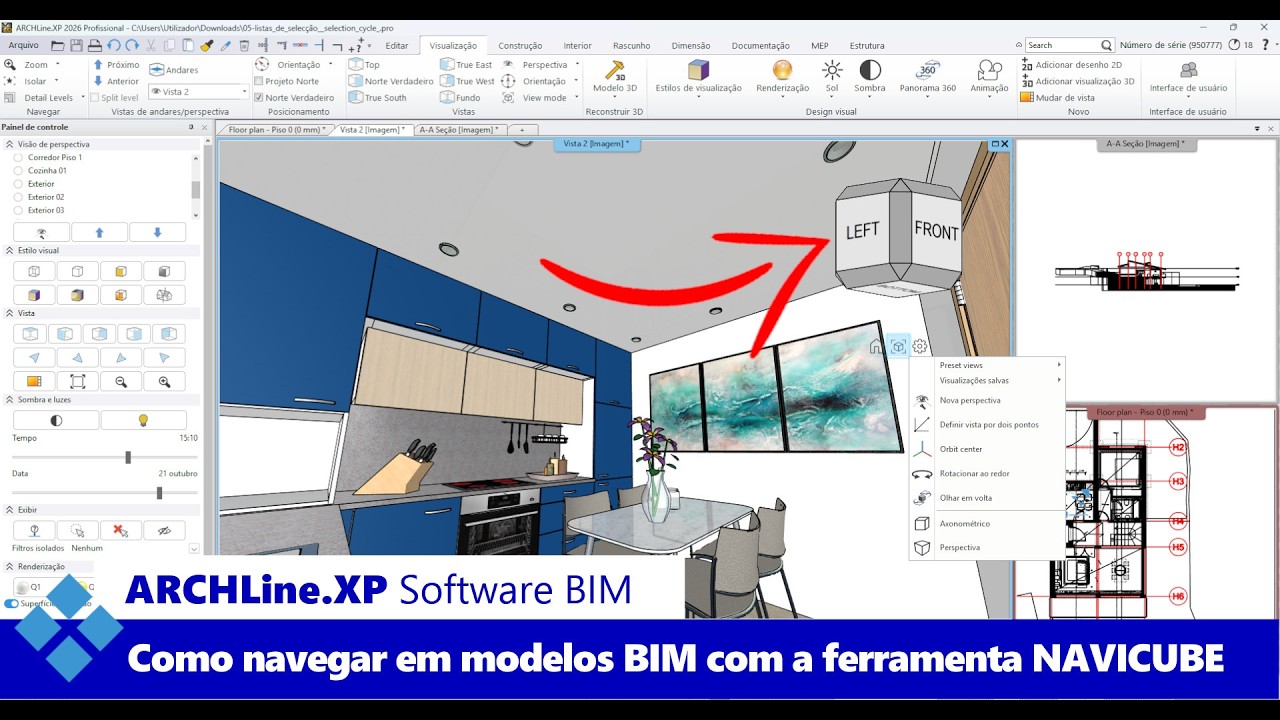Choose Nova perspectiva from context menu
The height and width of the screenshot is (720, 1280).
click(987, 400)
